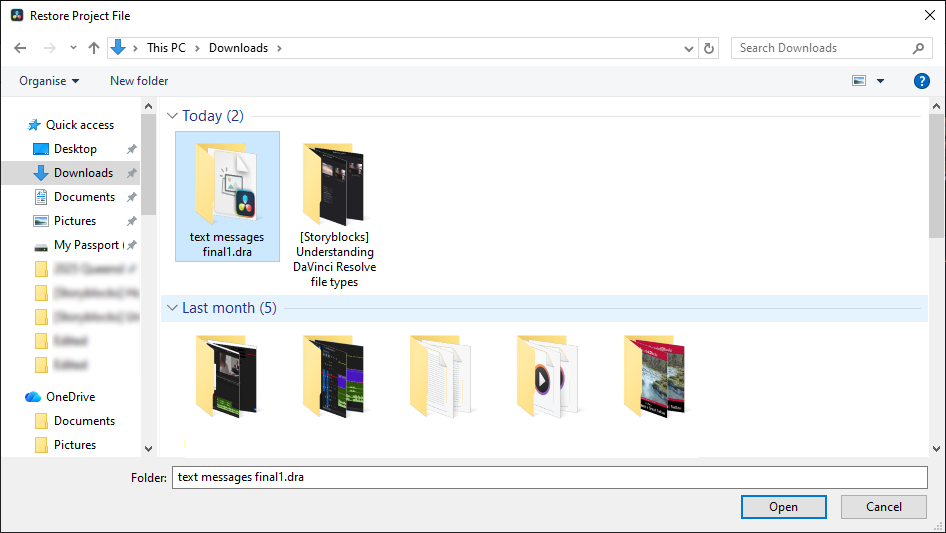Expand the chevron after This PC in path

(197, 48)
